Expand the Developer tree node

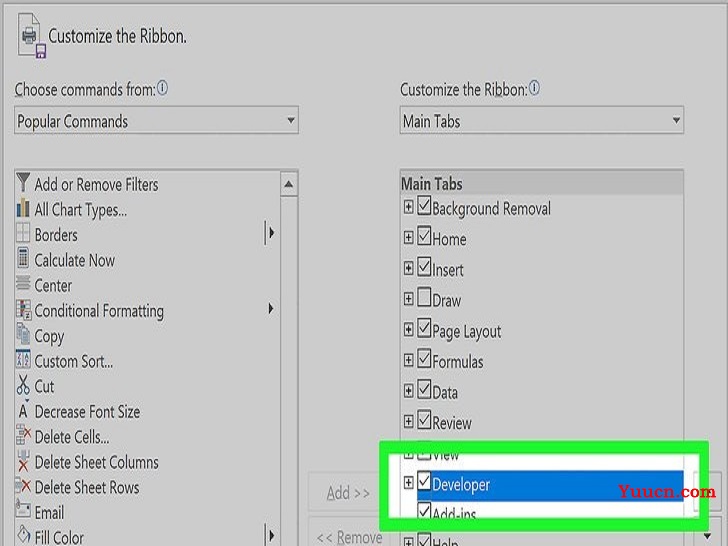(408, 483)
